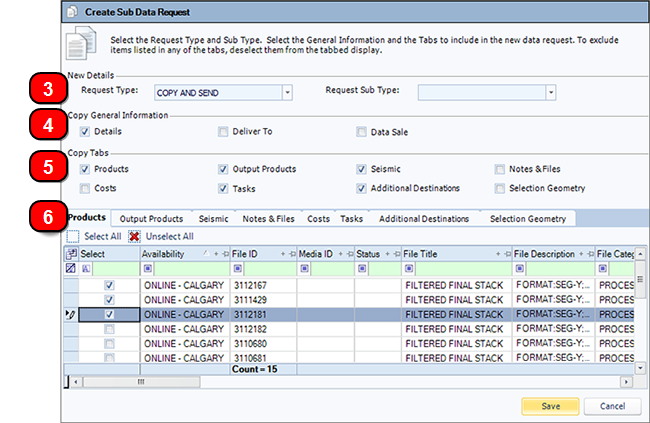Image resolution: width=650 pixels, height=423 pixels.
Task: Select the File ID cell 3110681
Action: (x=263, y=357)
